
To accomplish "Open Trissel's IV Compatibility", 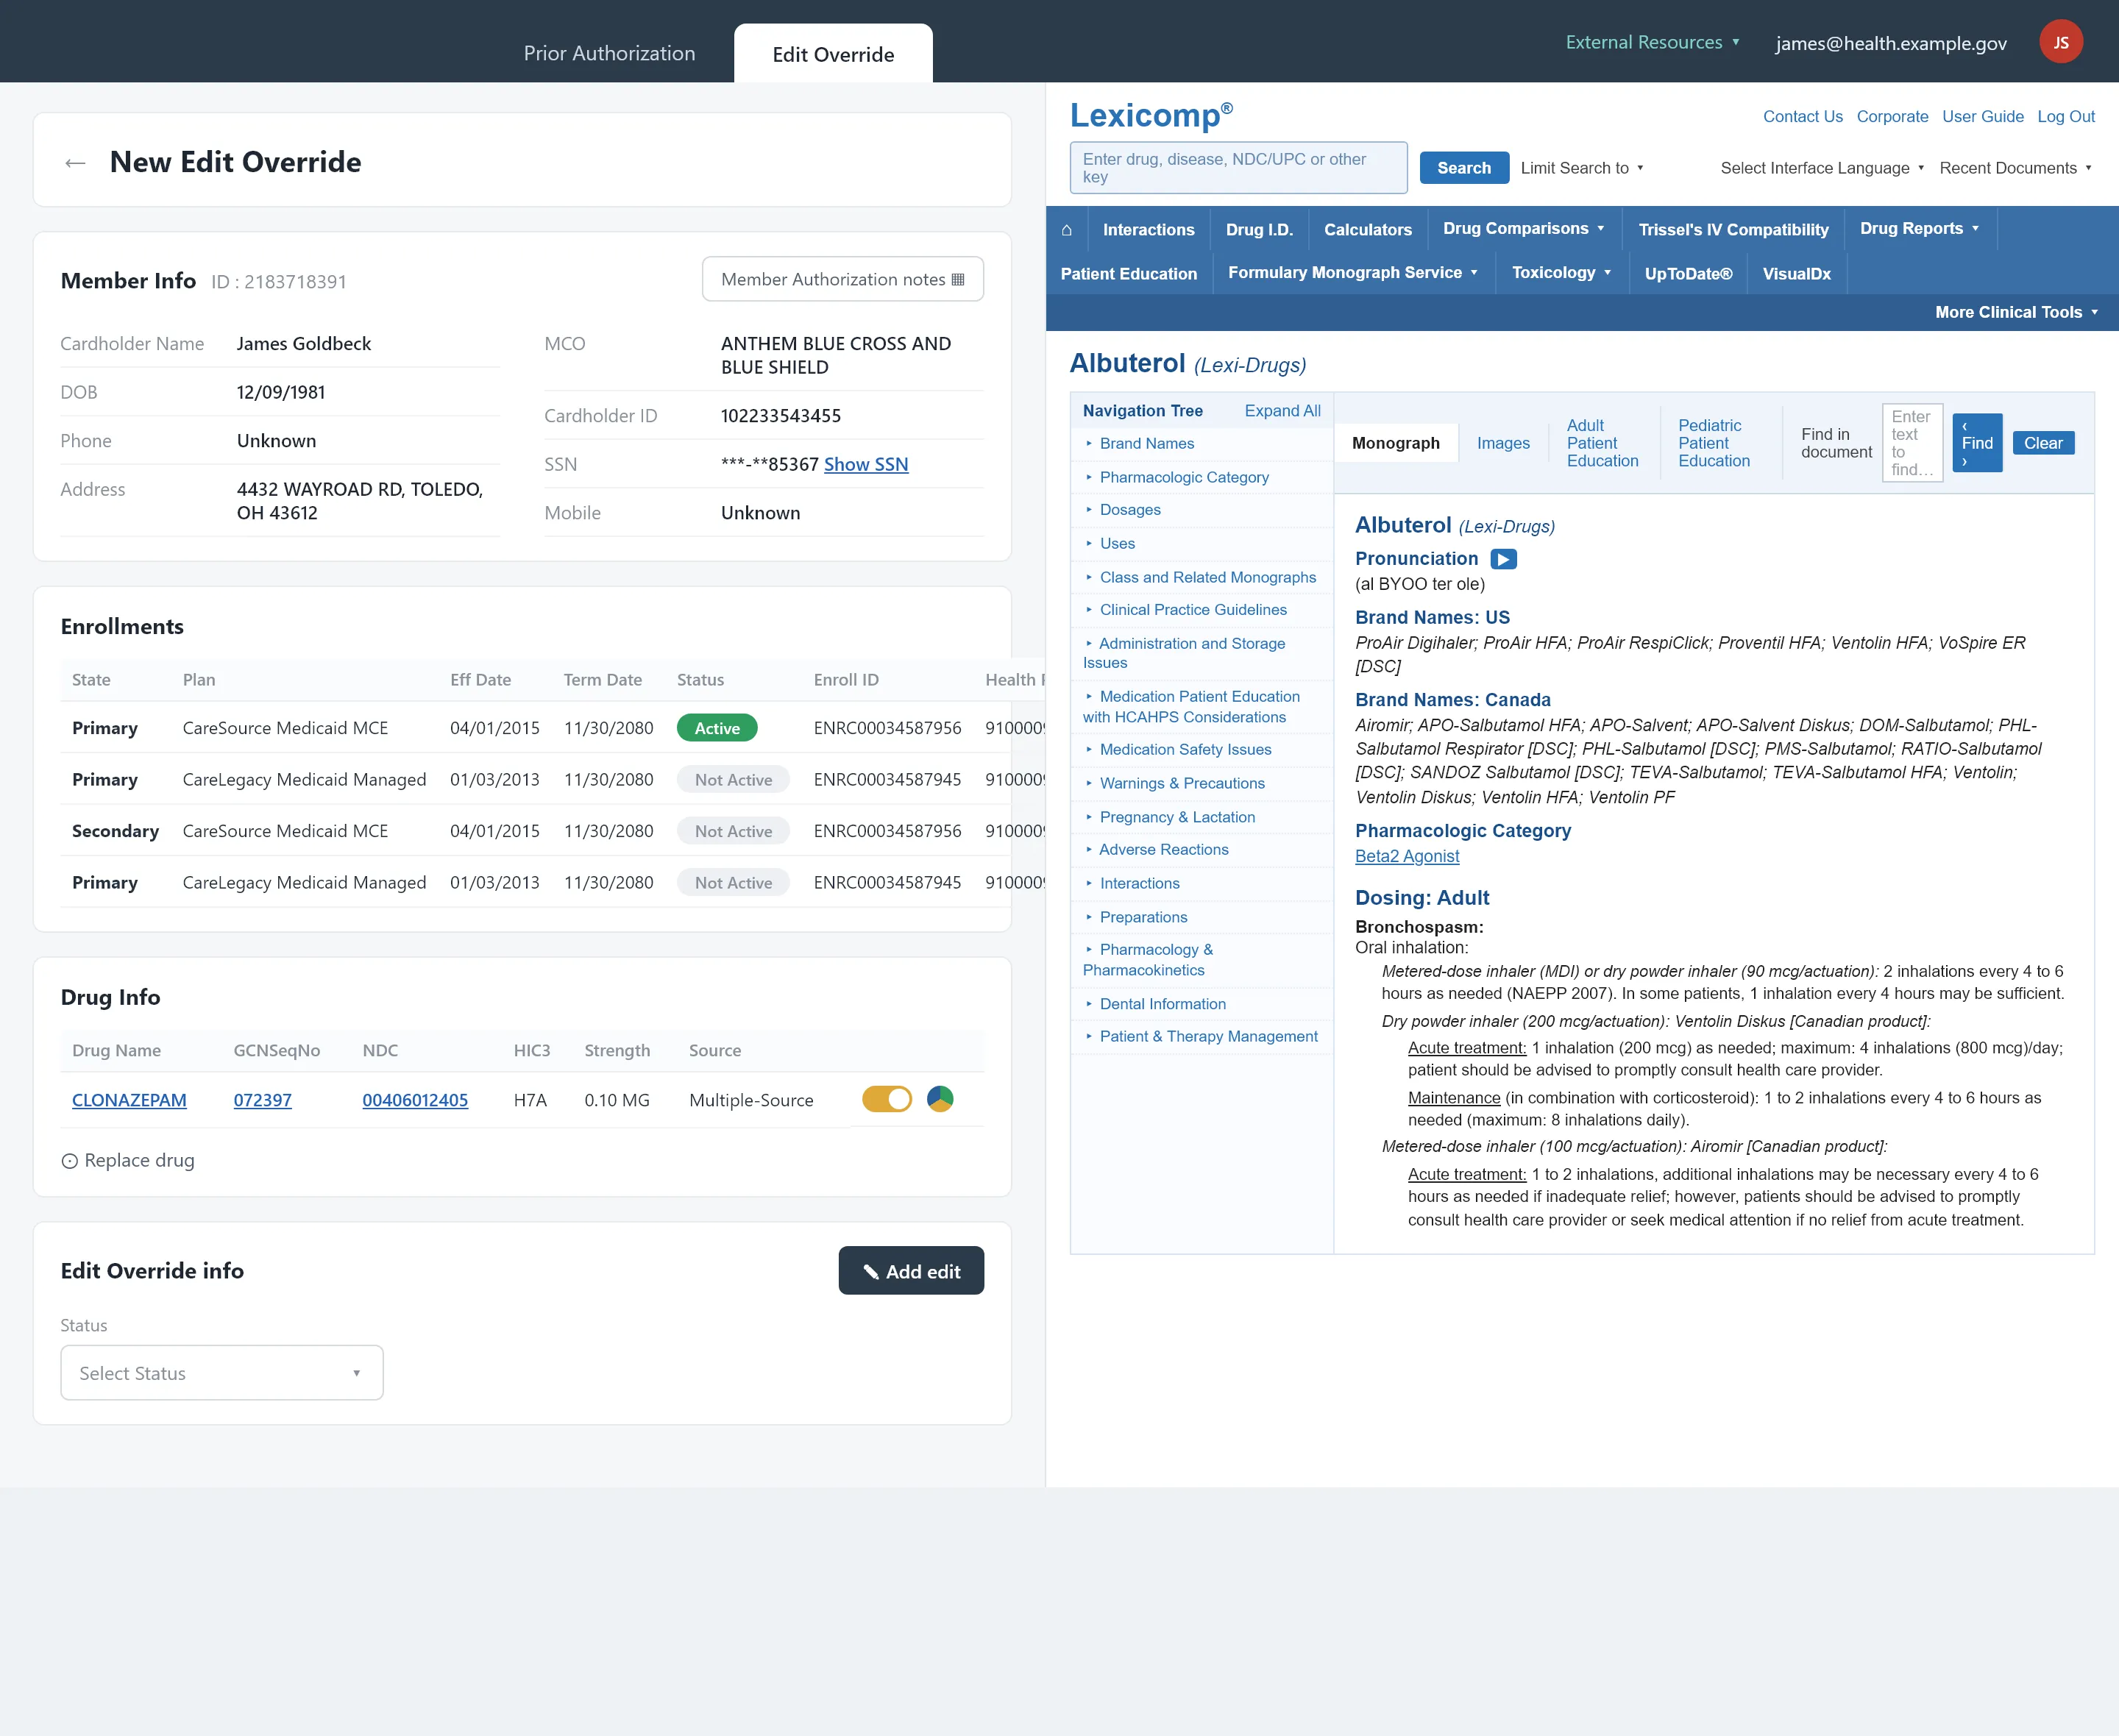I will click(x=1733, y=230).
